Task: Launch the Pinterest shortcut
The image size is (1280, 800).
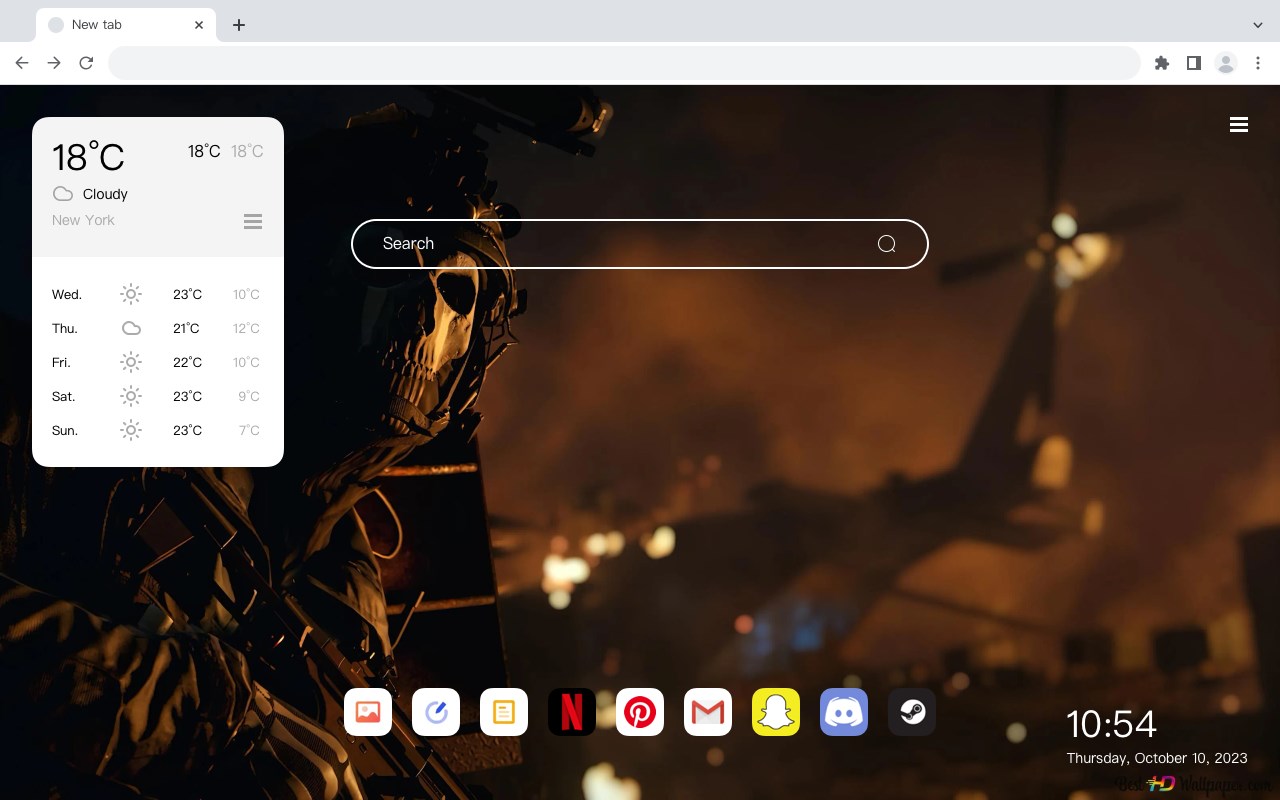Action: tap(640, 712)
